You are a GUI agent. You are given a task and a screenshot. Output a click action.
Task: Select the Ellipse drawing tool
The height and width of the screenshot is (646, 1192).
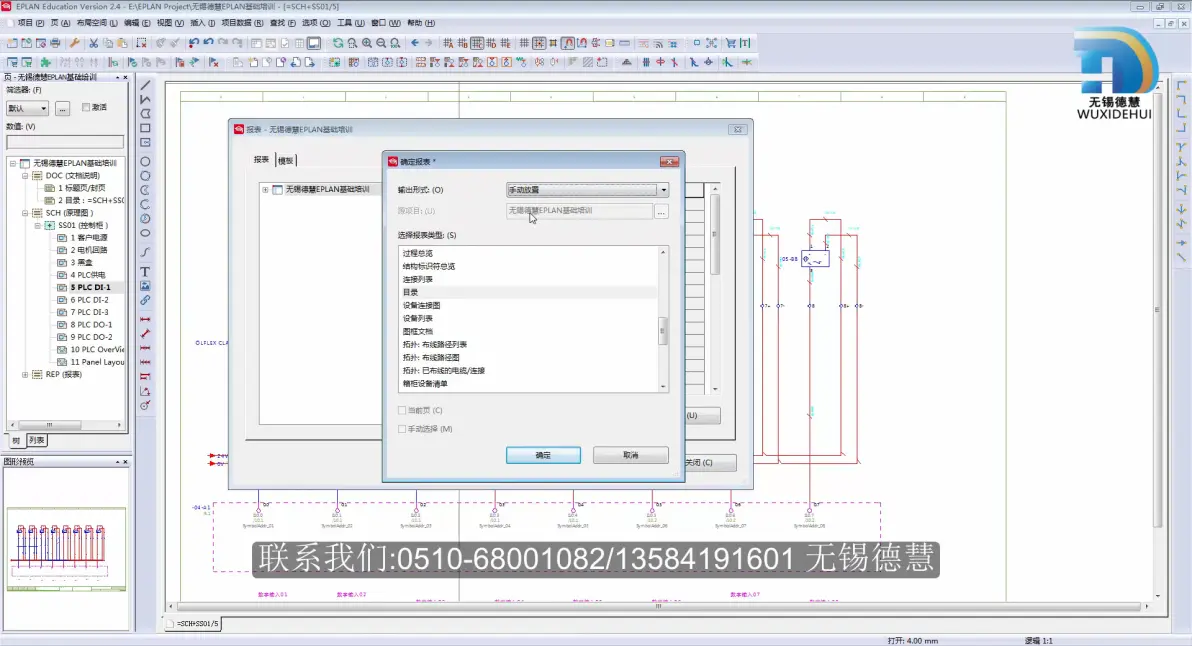145,233
